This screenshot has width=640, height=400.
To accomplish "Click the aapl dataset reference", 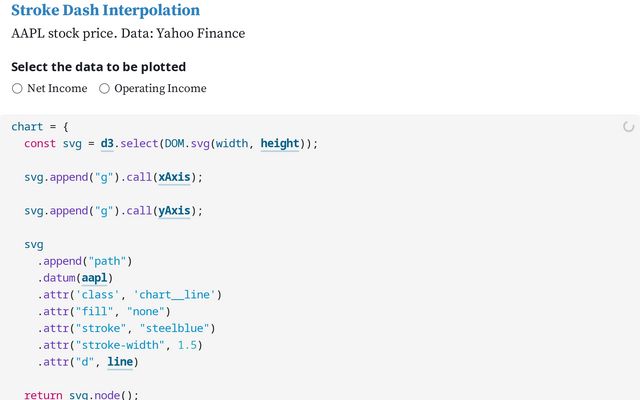I will point(94,278).
